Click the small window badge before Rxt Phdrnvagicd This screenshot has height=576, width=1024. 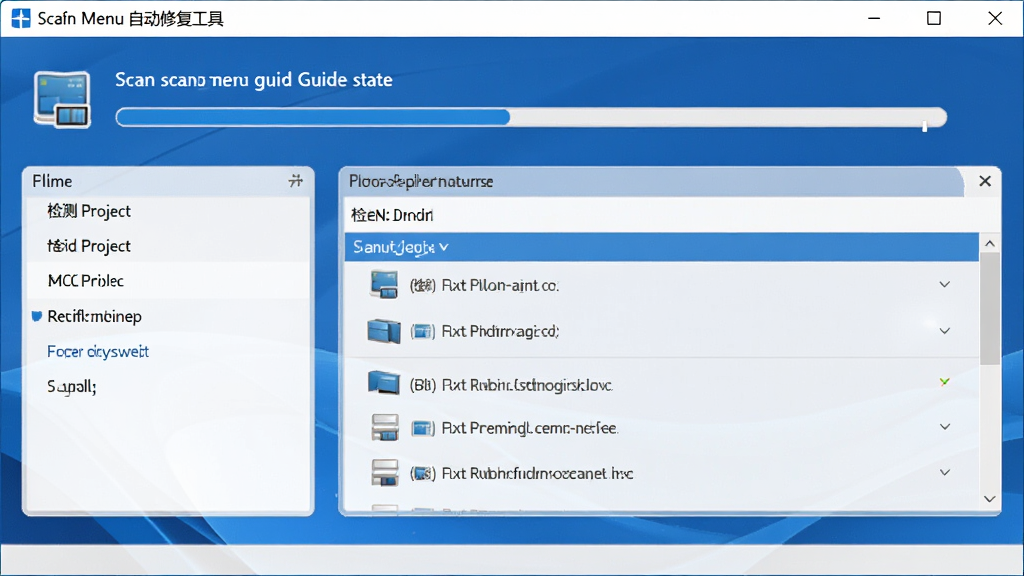pos(423,332)
